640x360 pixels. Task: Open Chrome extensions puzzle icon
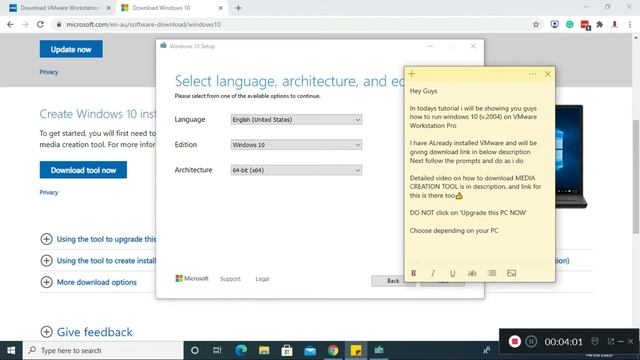point(600,24)
